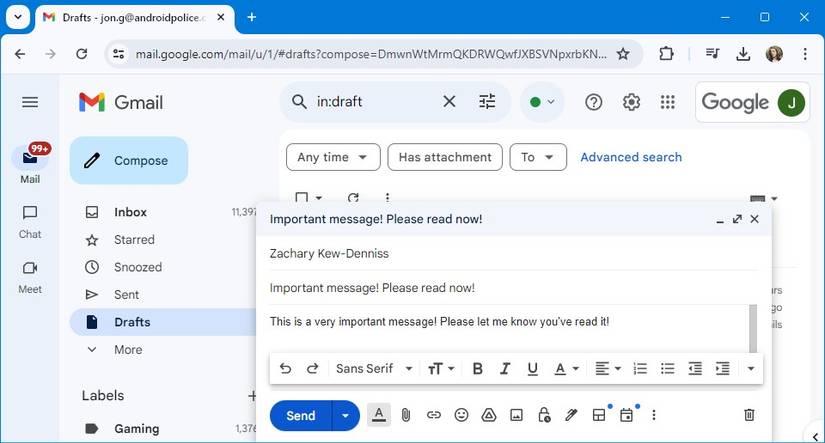This screenshot has width=825, height=443.
Task: Insert a signature using the pen icon
Action: click(571, 415)
